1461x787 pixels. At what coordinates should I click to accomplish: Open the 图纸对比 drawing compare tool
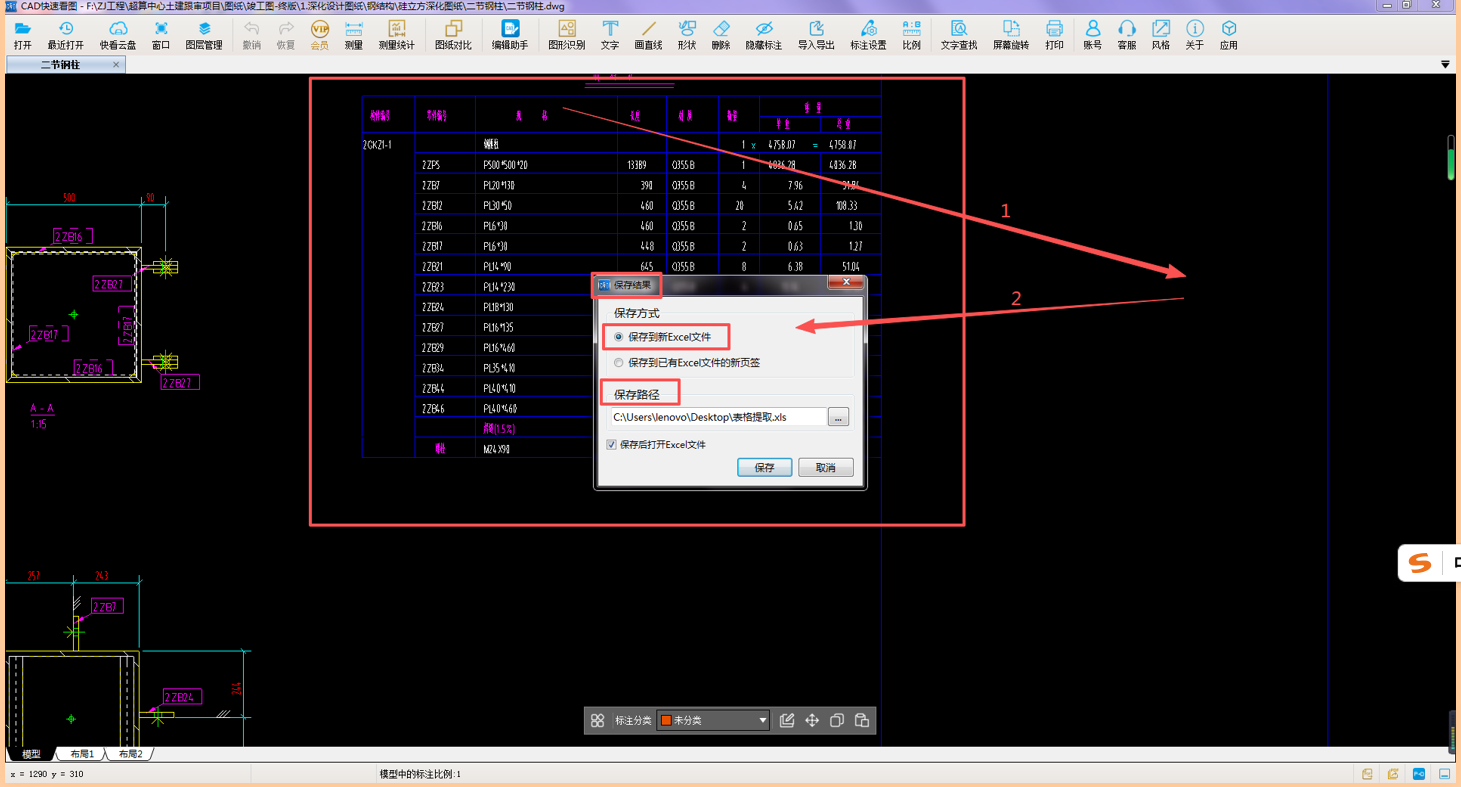(x=453, y=35)
